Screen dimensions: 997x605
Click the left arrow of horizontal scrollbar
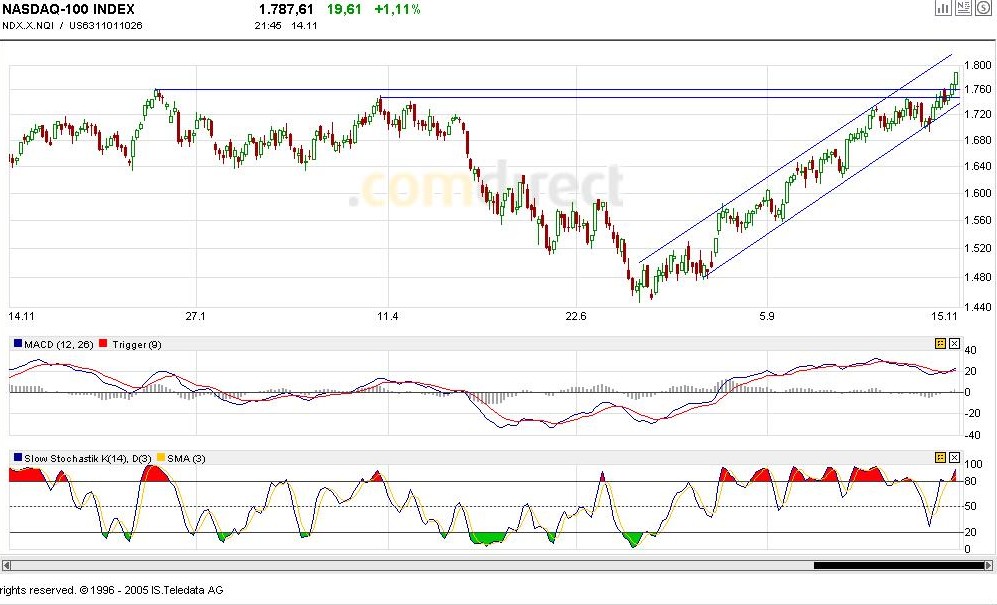click(x=6, y=565)
